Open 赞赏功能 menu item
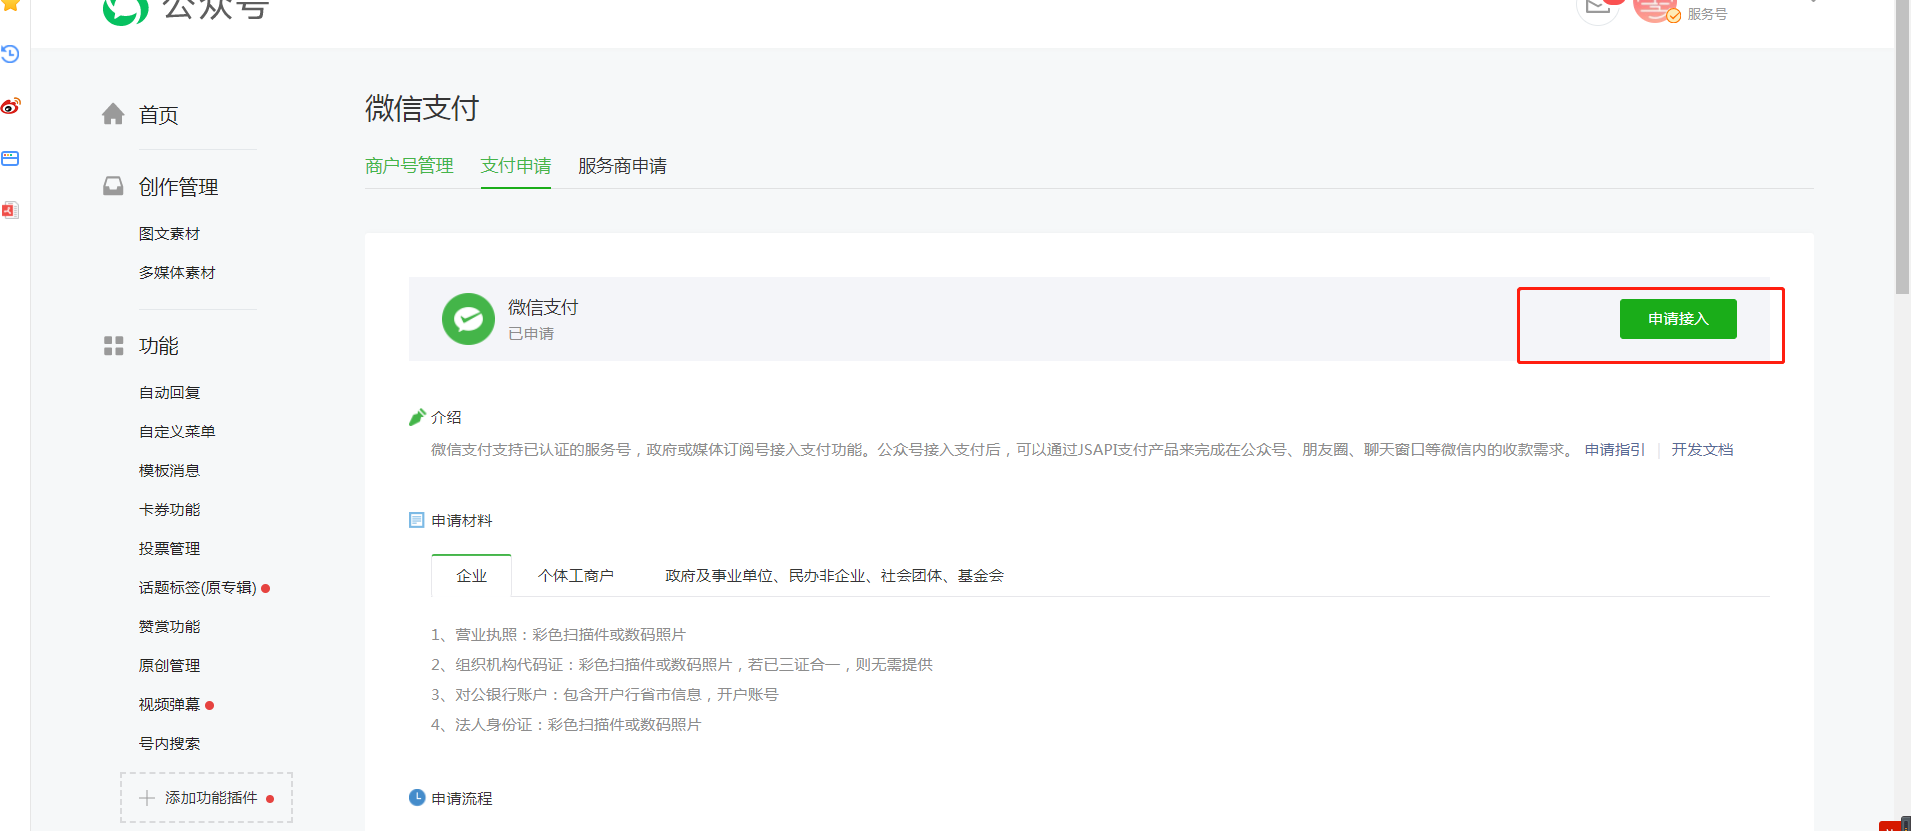 169,627
